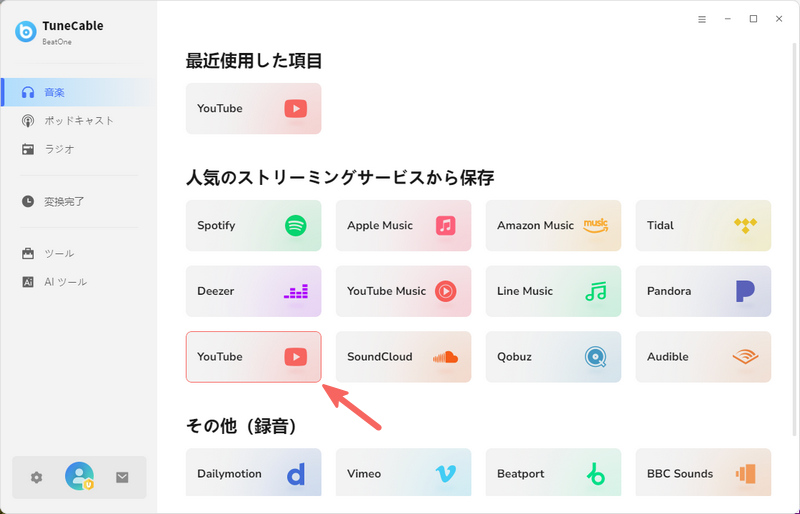Open the ラジオ section
The image size is (800, 514).
[79, 149]
